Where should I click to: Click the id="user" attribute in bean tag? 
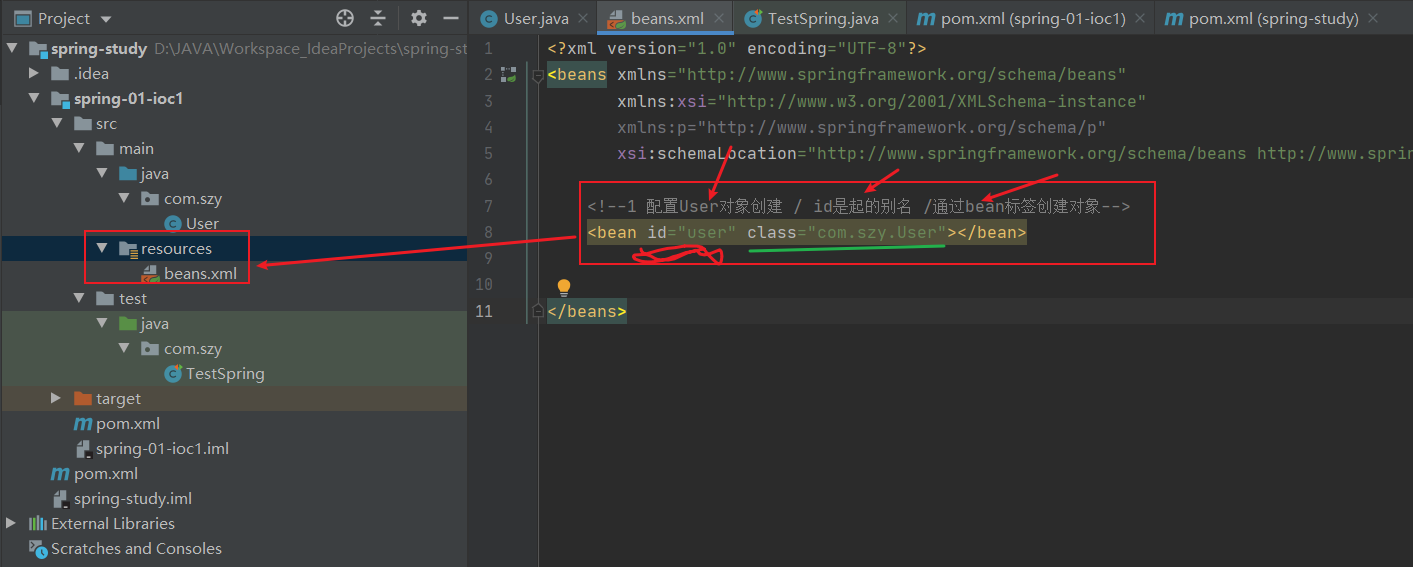coord(692,232)
